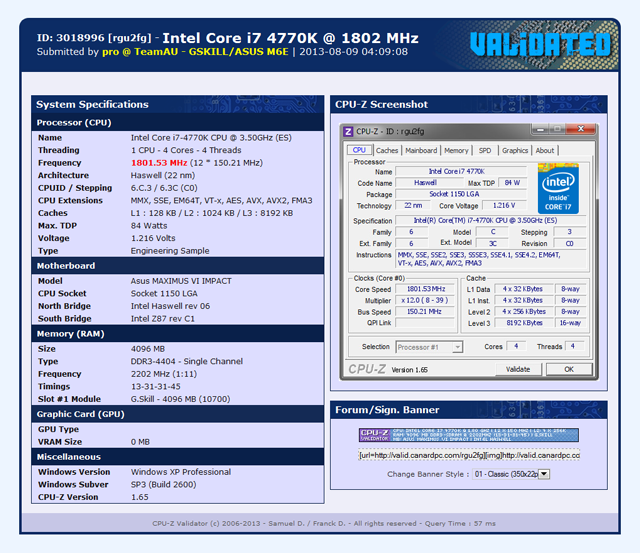Image resolution: width=640 pixels, height=553 pixels.
Task: Click the 'Processor (CPU)' section header
Action: tap(178, 122)
